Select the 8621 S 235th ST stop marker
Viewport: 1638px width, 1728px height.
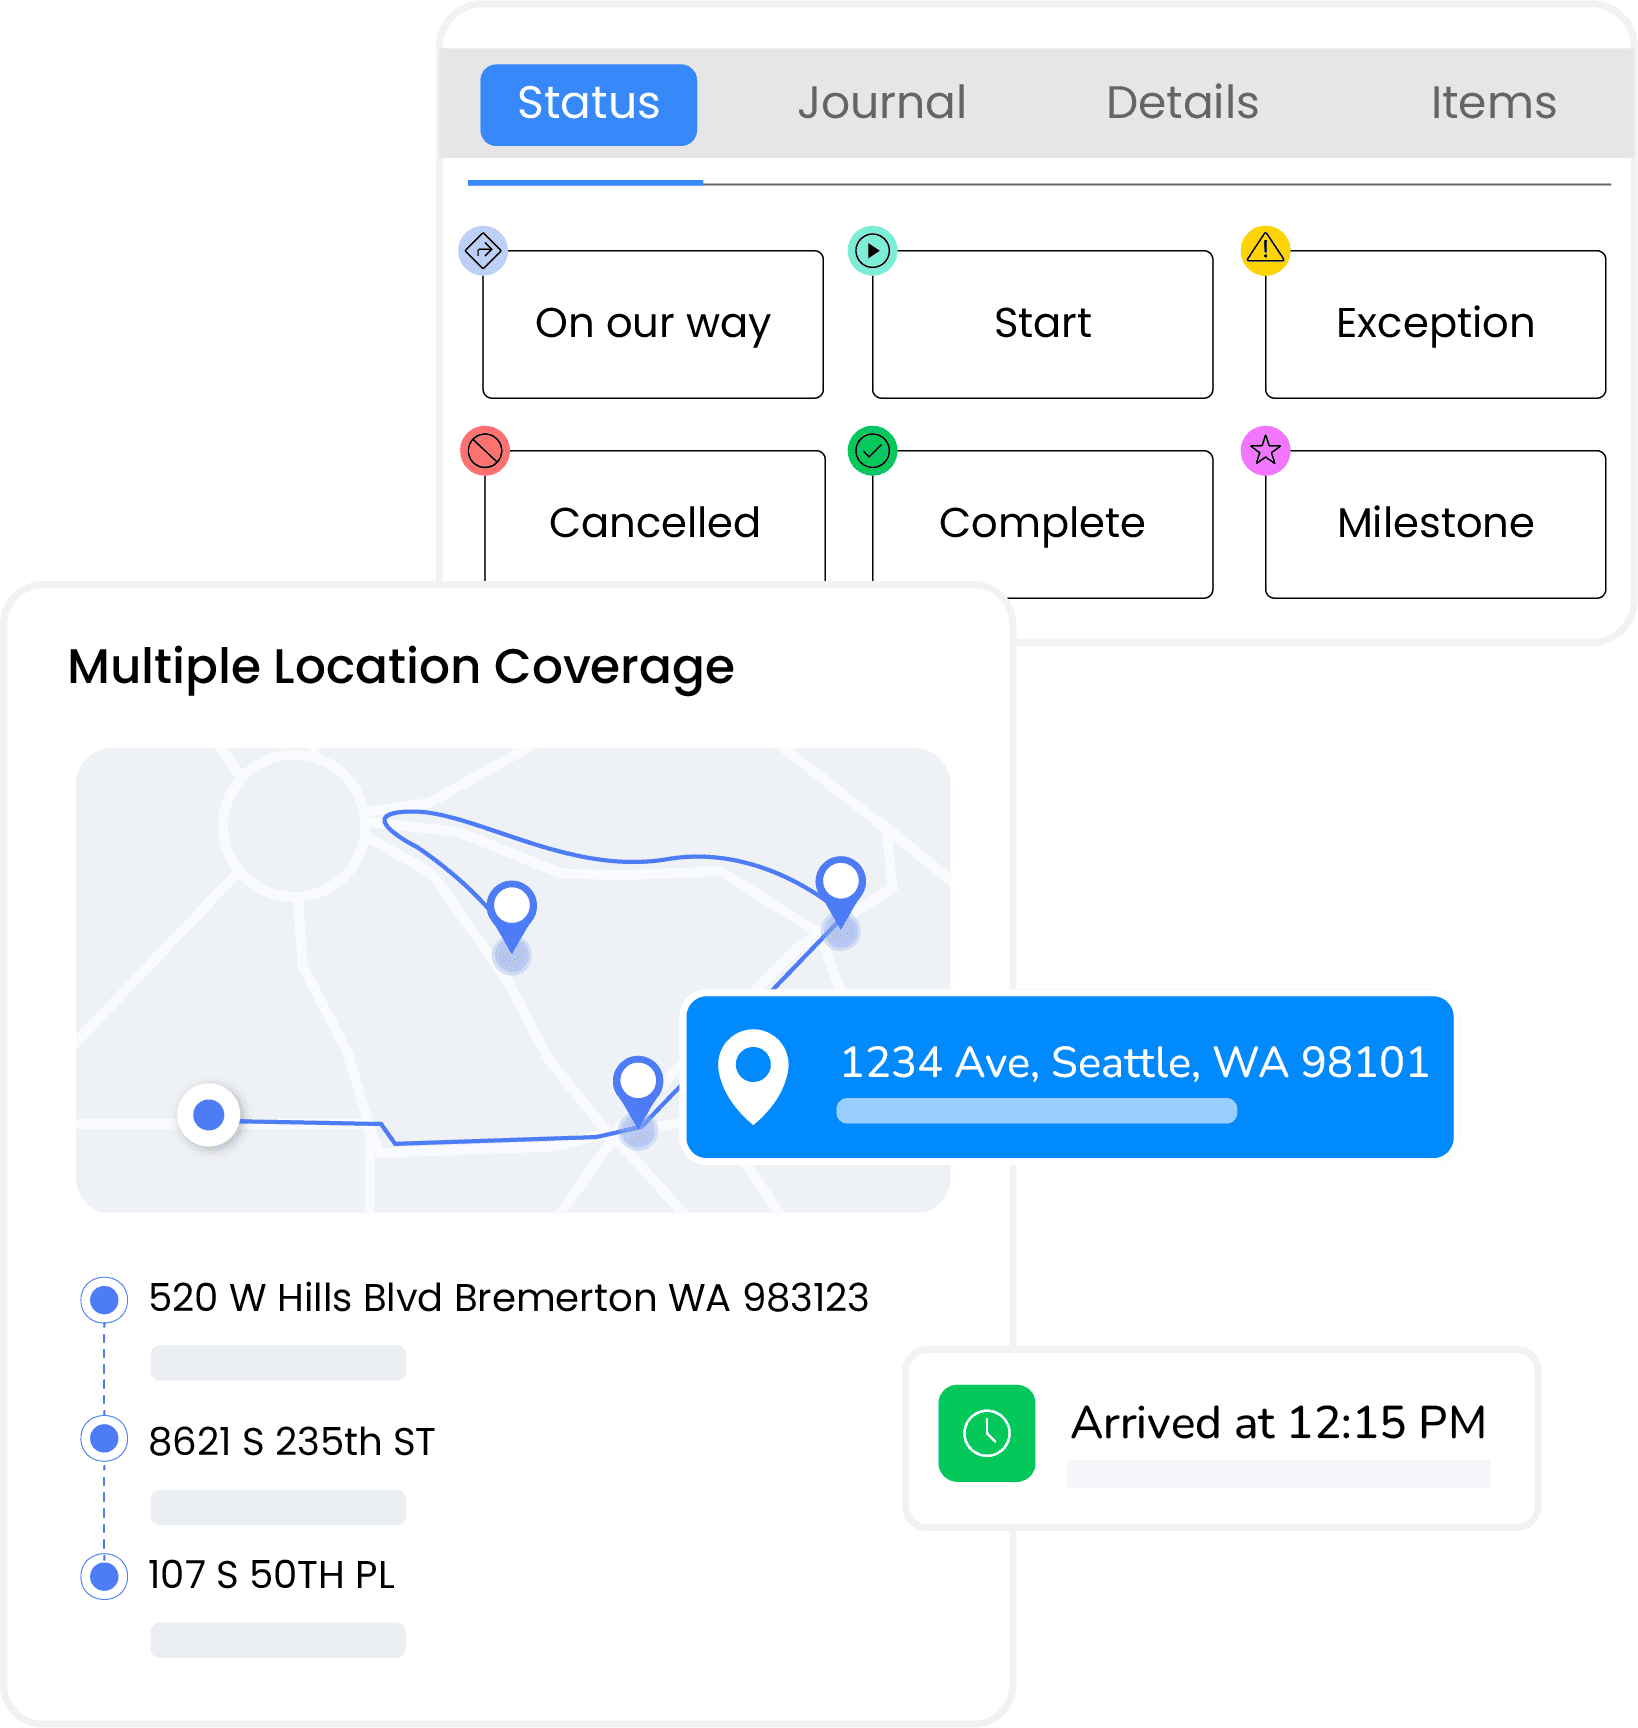(104, 1439)
